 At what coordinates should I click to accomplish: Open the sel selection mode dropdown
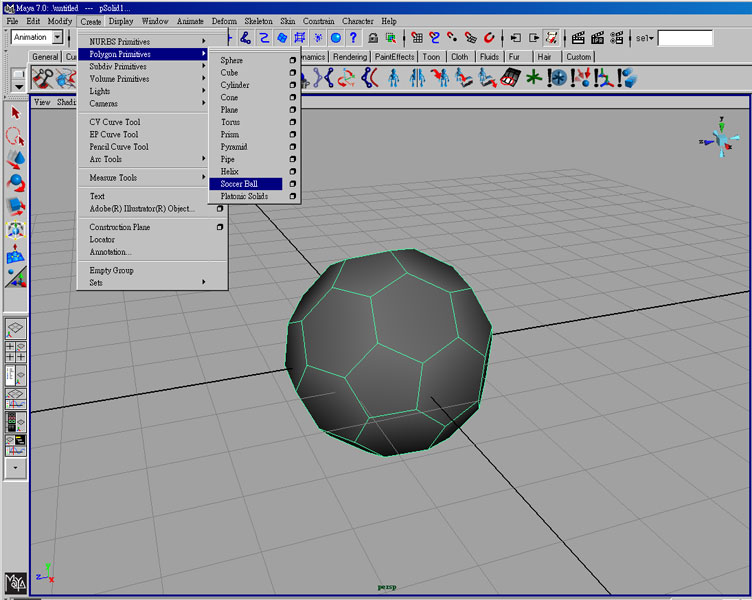[644, 37]
